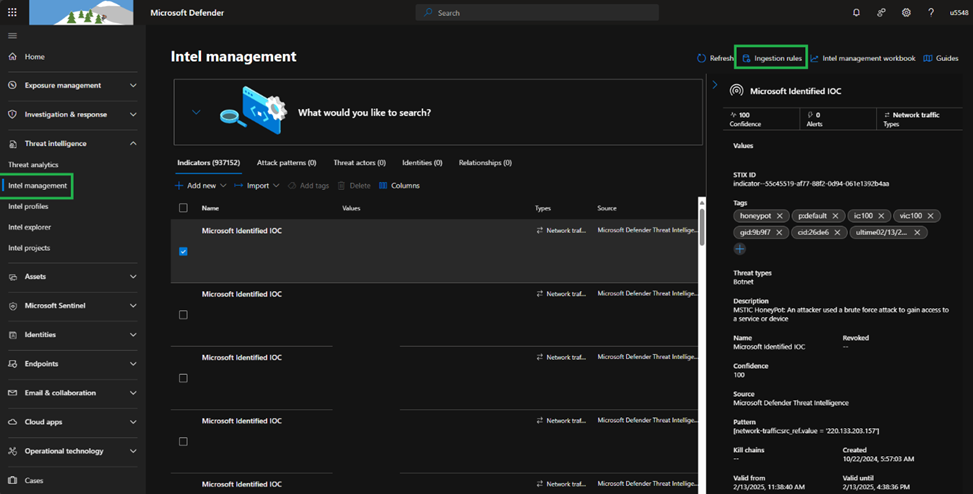
Task: Open notifications bell icon
Action: (x=856, y=12)
